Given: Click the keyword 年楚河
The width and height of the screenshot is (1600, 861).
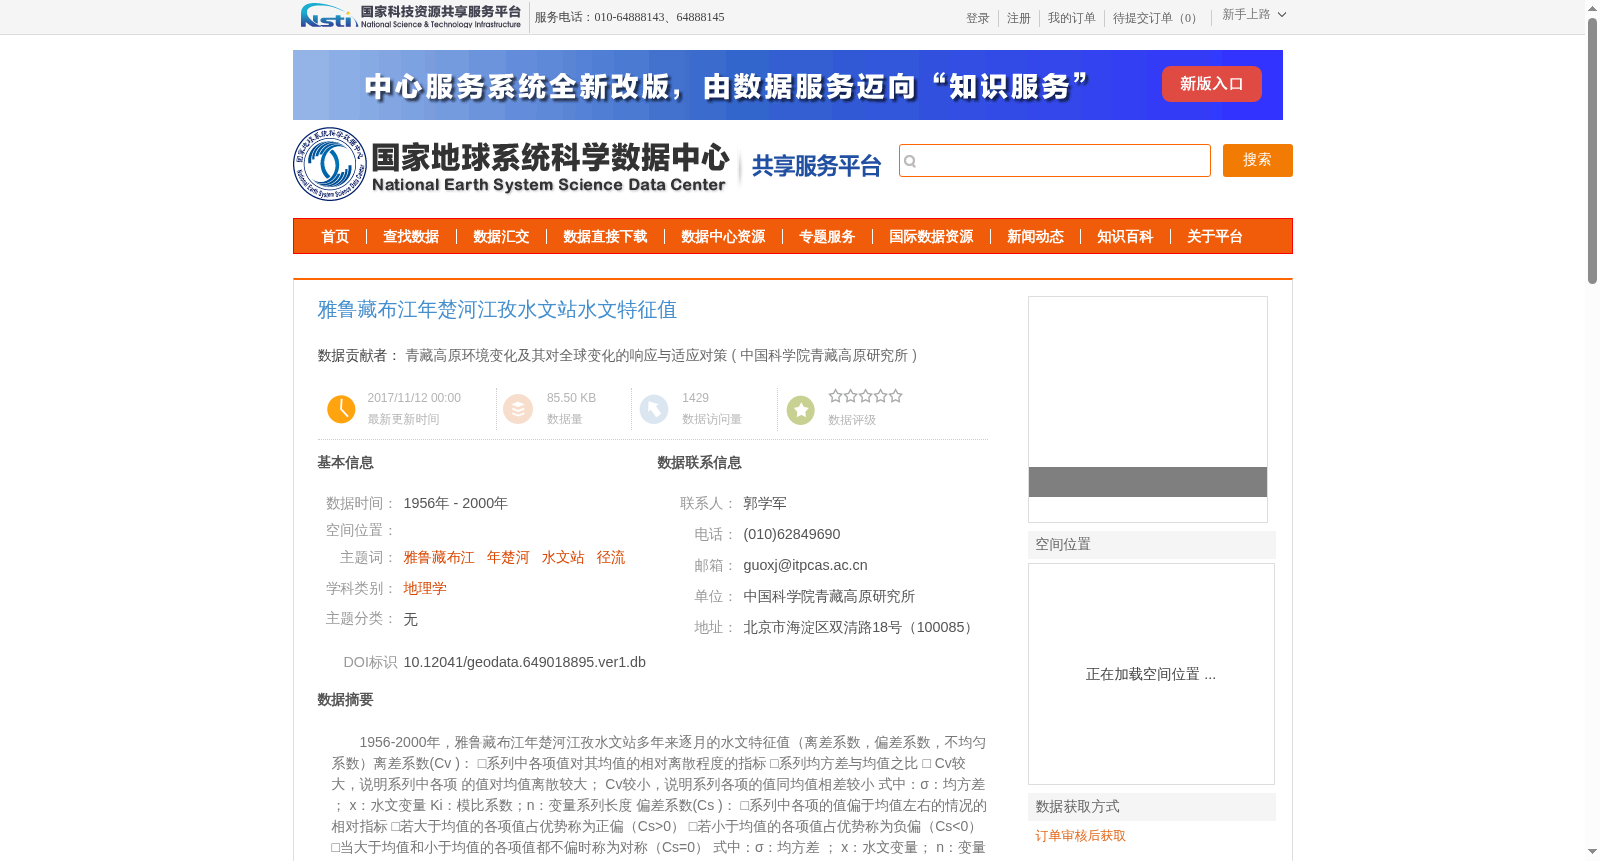Looking at the screenshot, I should tap(508, 558).
